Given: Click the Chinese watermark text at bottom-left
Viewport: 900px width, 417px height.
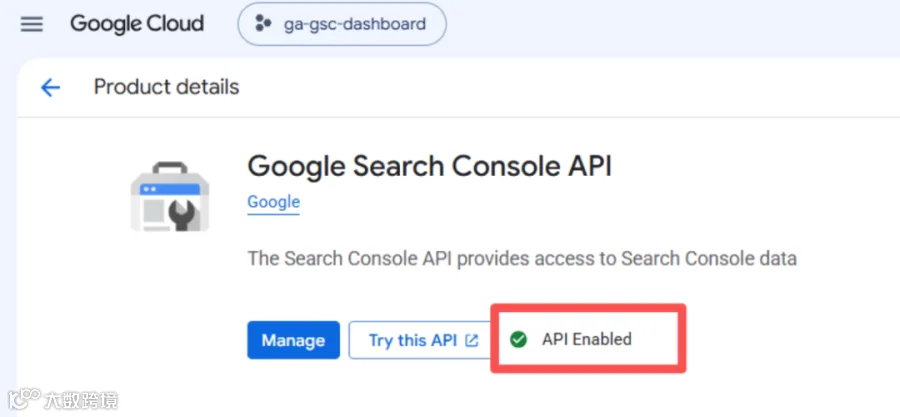Looking at the screenshot, I should (80, 400).
